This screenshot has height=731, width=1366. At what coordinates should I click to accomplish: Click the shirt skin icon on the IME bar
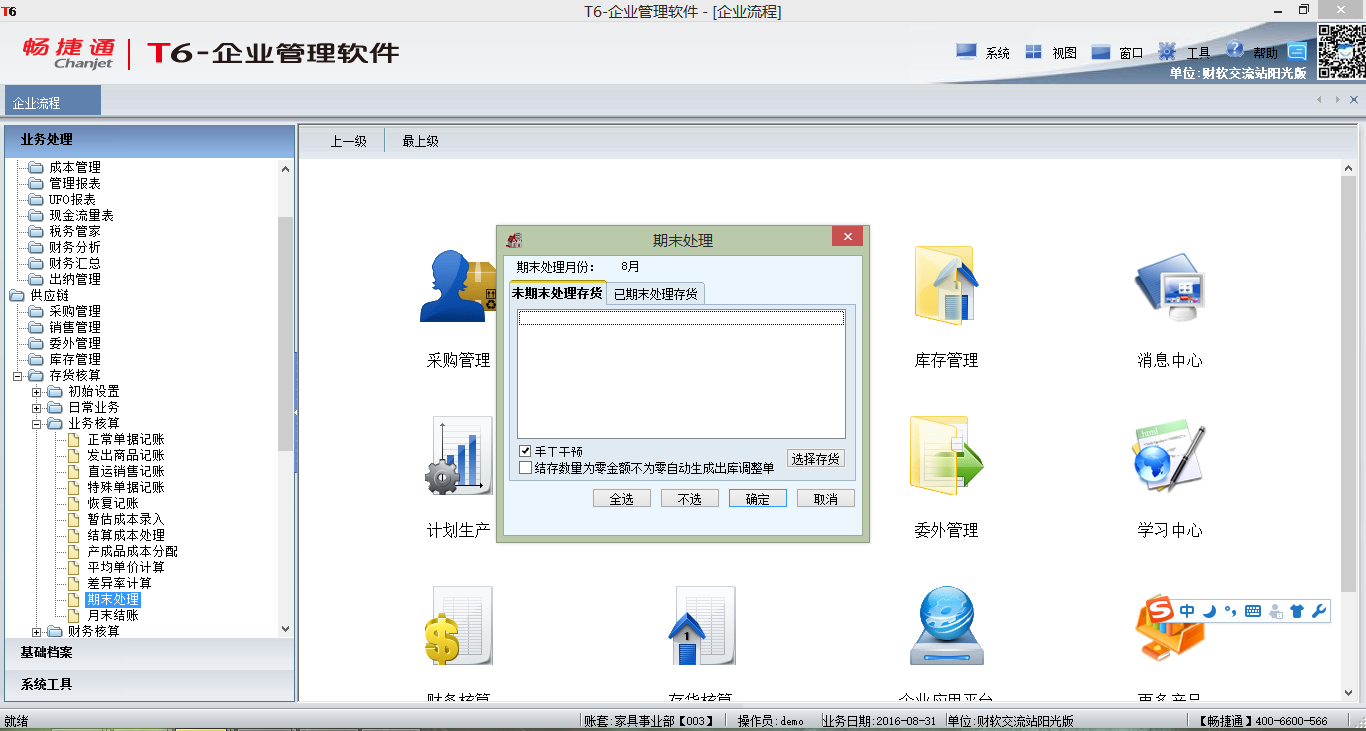pyautogui.click(x=1297, y=611)
